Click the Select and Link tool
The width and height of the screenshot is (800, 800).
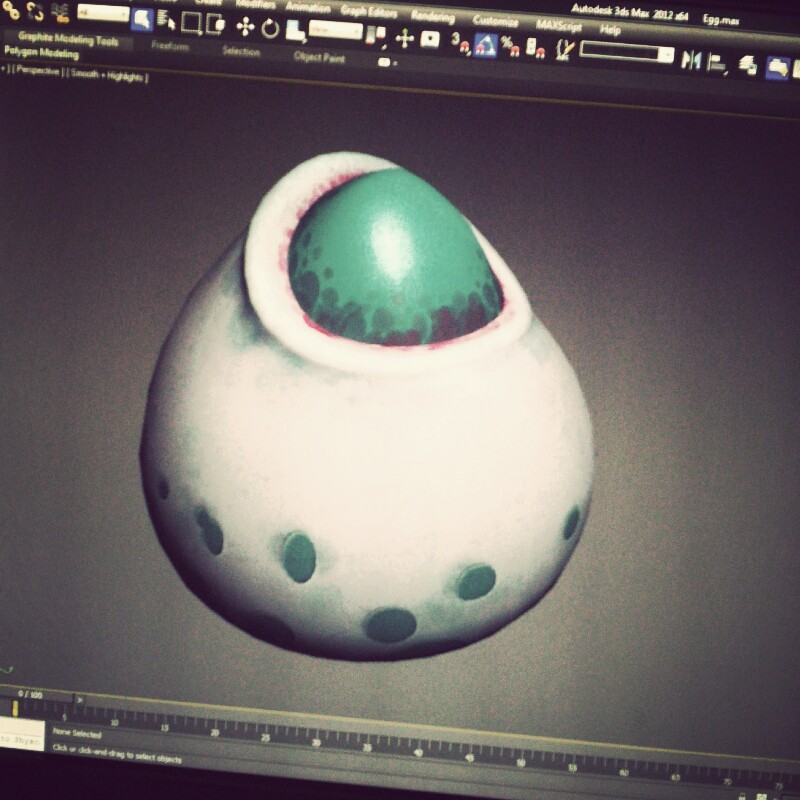coord(11,10)
